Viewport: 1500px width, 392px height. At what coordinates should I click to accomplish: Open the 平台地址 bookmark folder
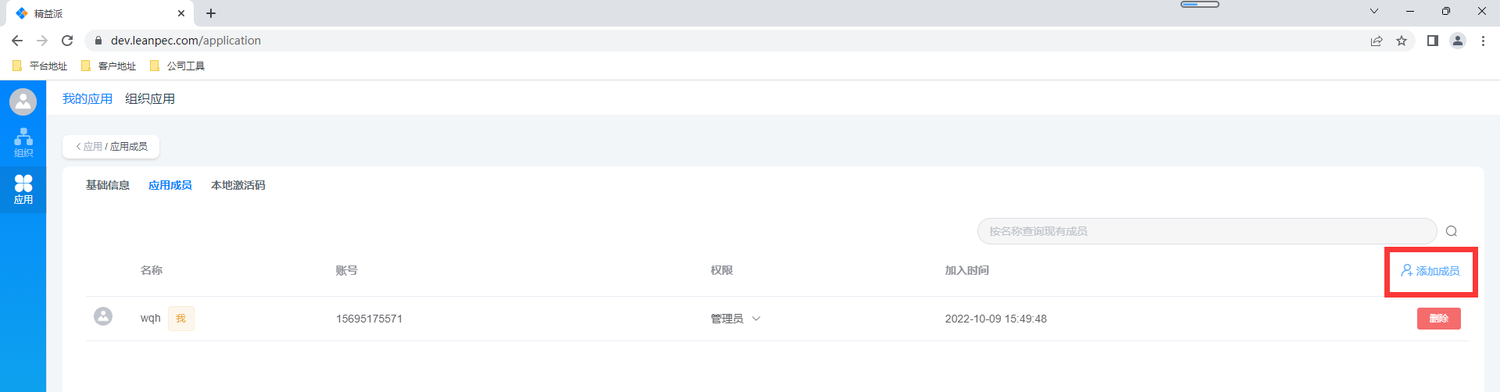40,66
